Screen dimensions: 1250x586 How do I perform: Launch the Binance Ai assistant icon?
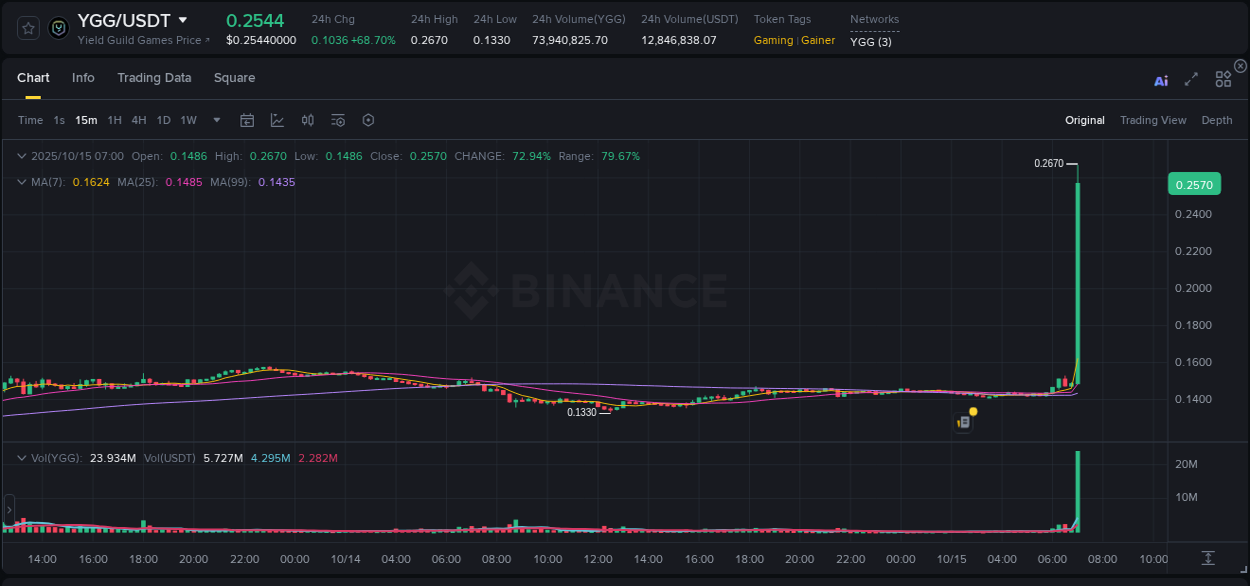click(x=1161, y=80)
